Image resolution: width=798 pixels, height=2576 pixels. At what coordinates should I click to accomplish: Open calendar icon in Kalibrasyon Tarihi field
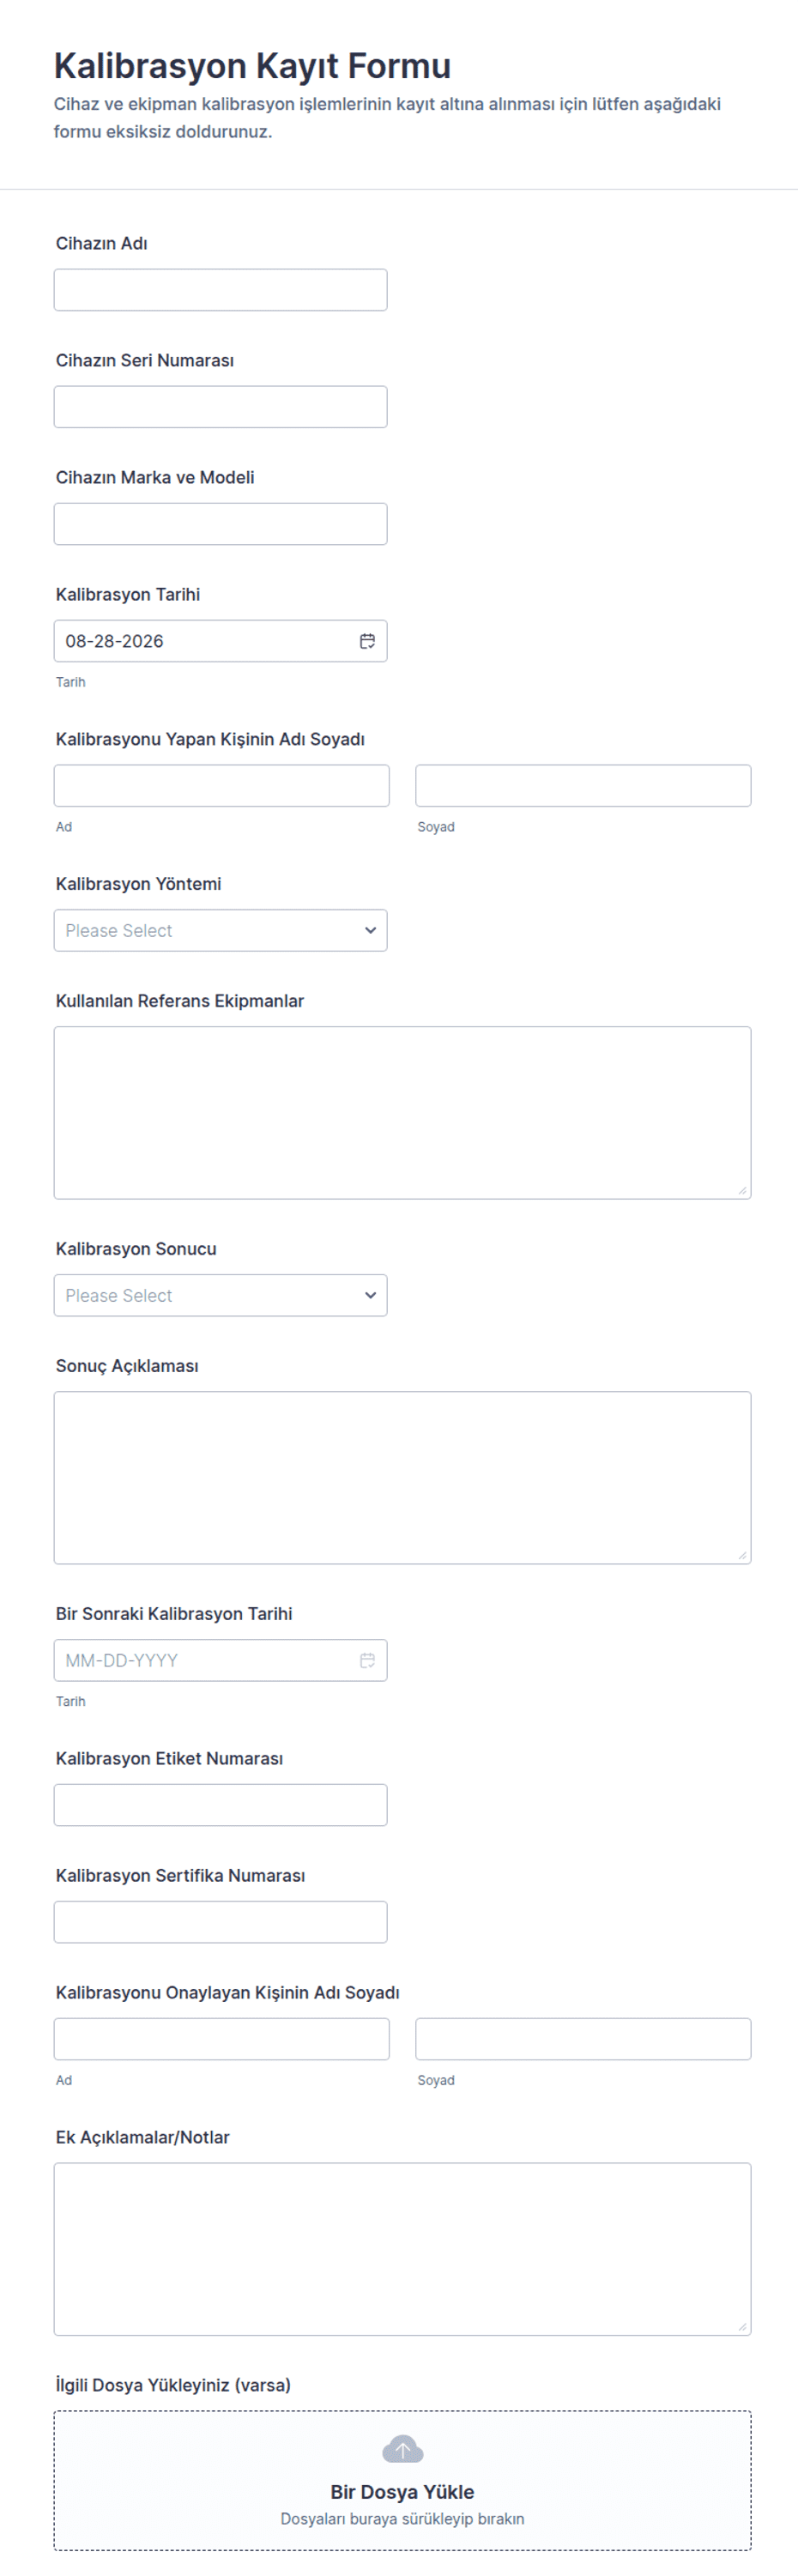pyautogui.click(x=367, y=641)
